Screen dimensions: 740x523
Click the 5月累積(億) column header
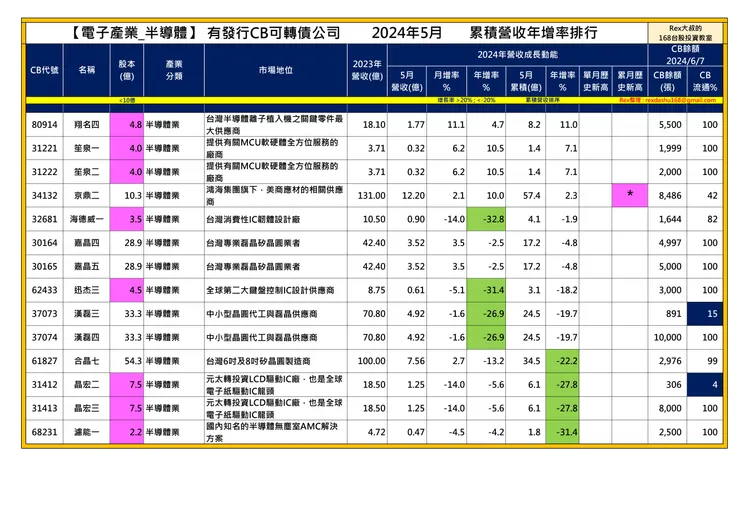coord(526,81)
